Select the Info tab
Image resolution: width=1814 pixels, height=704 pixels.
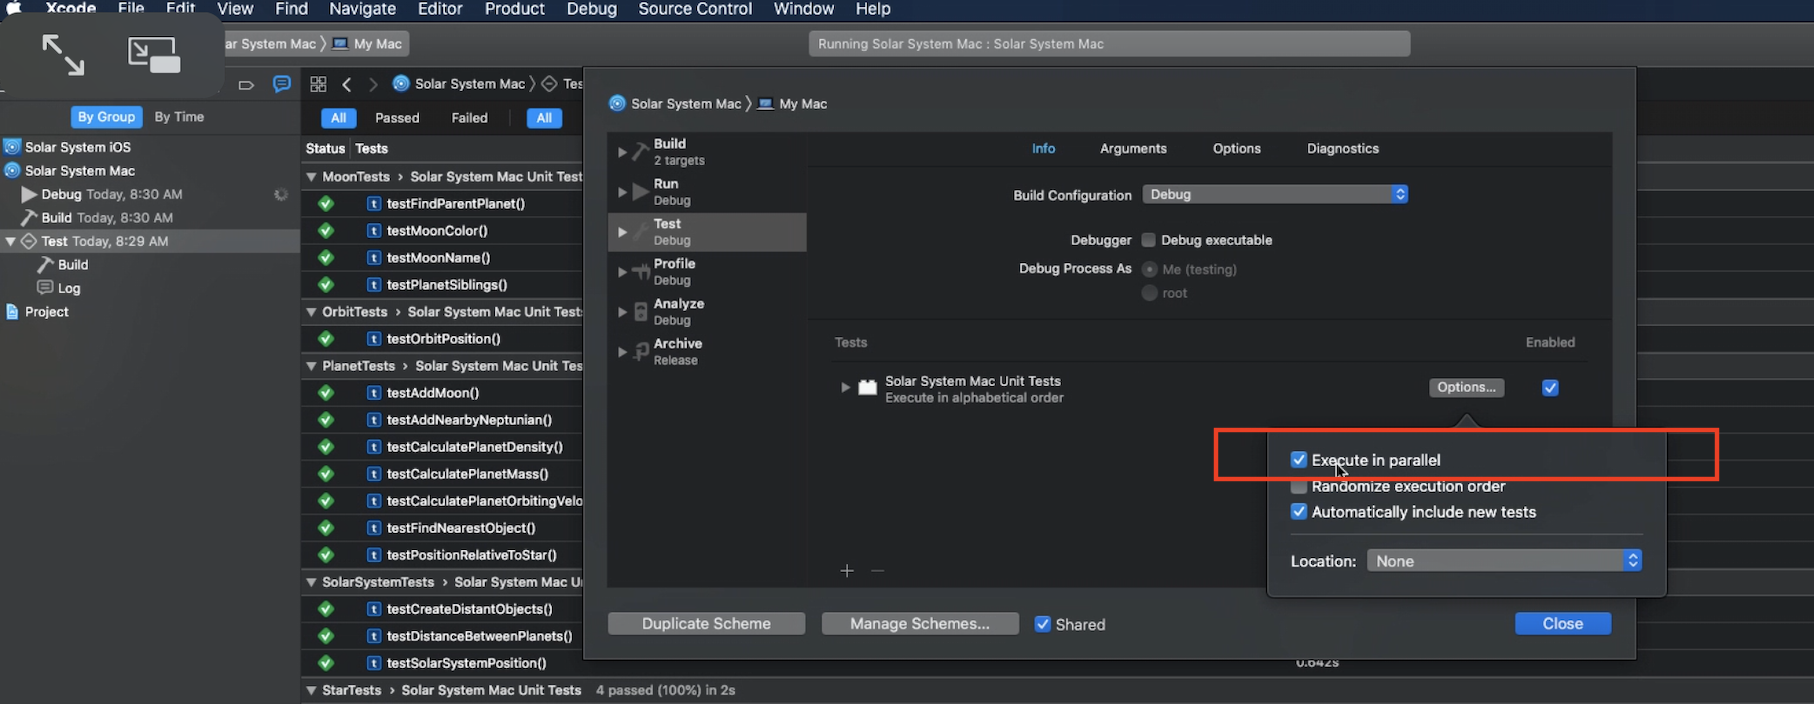click(x=1043, y=148)
